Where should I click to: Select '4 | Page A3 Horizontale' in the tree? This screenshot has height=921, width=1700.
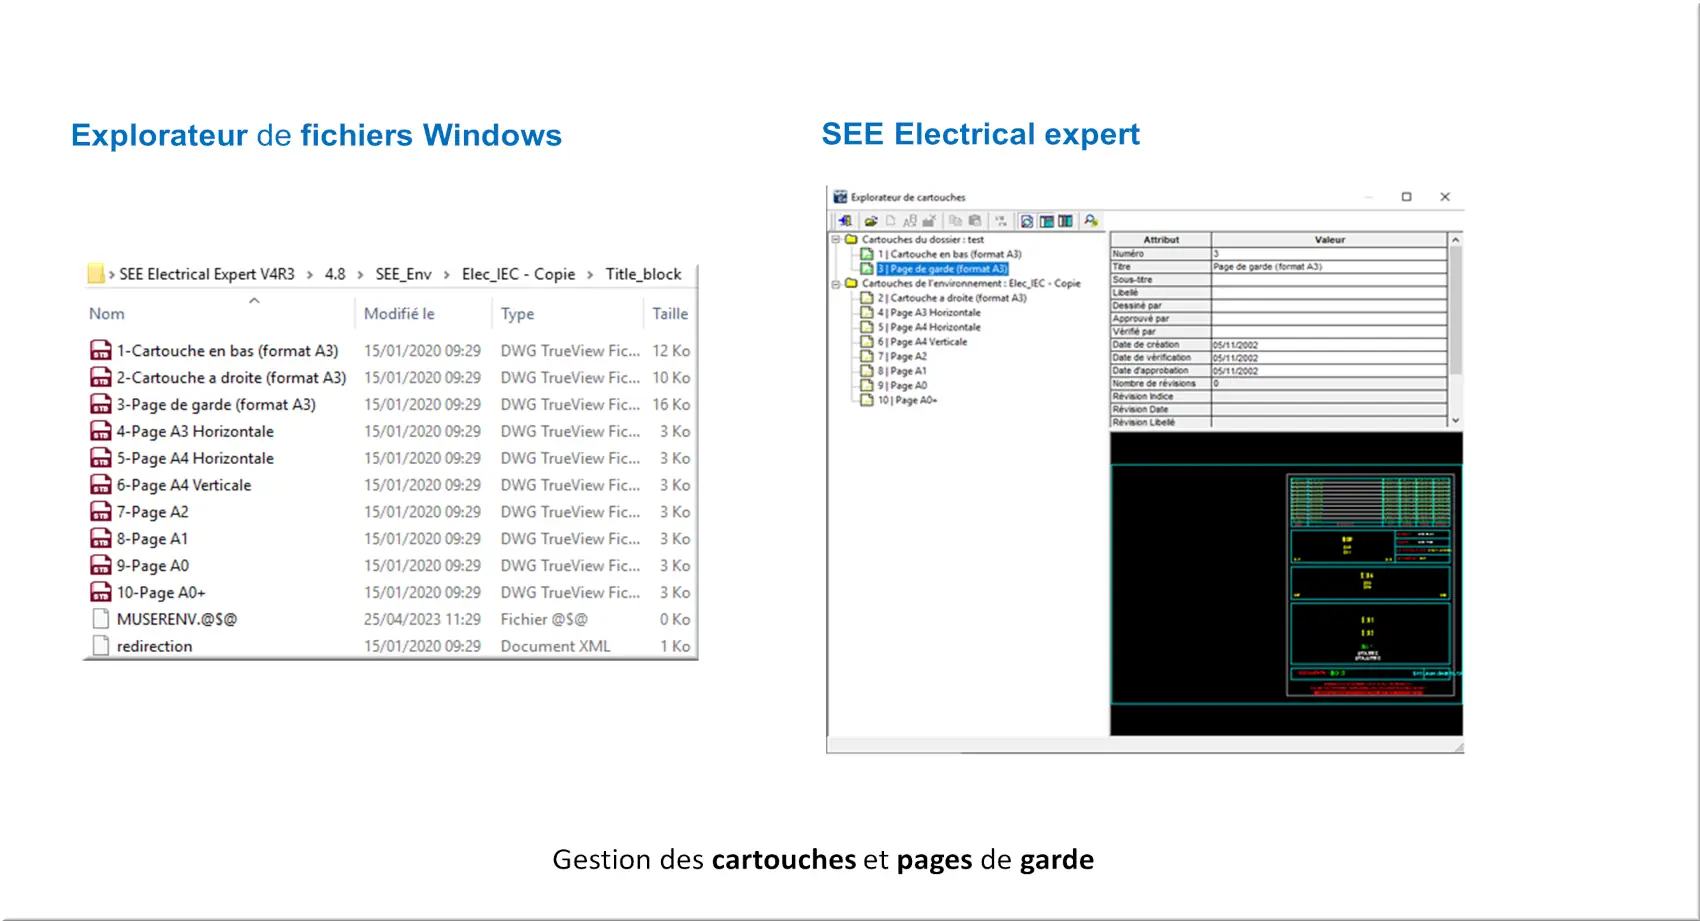tap(929, 313)
